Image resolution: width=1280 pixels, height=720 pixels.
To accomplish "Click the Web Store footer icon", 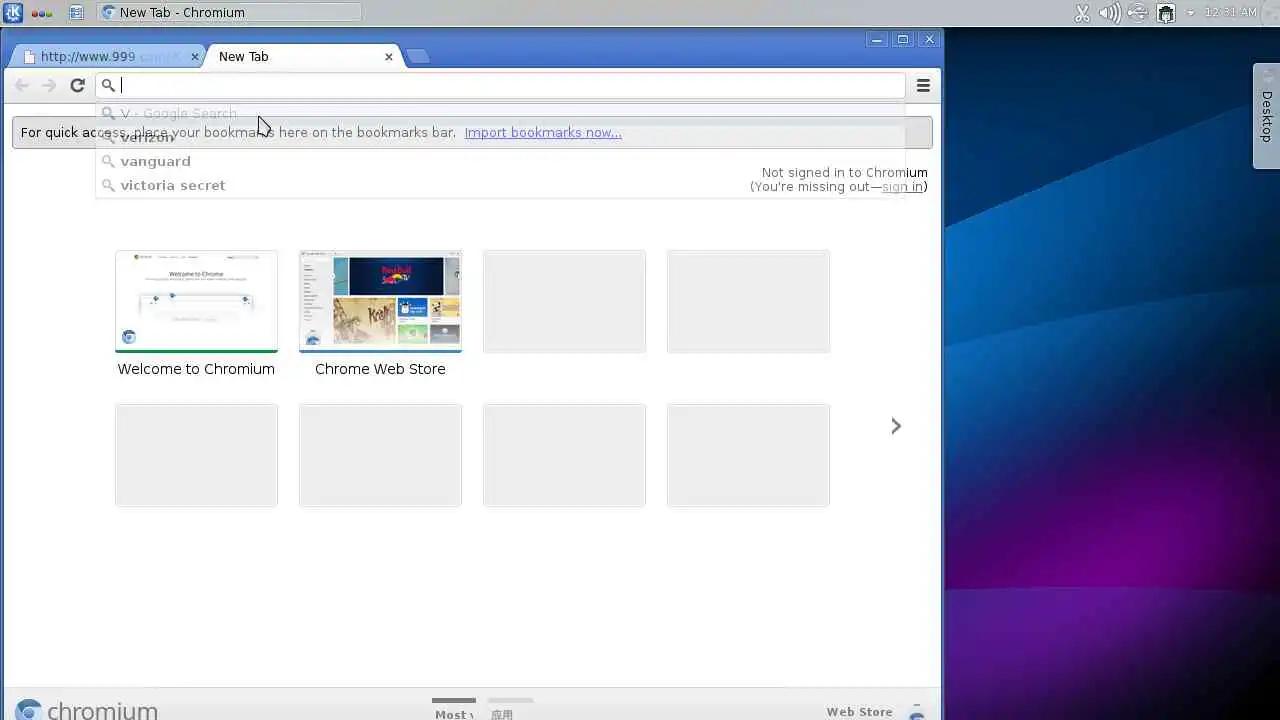I will point(917,712).
